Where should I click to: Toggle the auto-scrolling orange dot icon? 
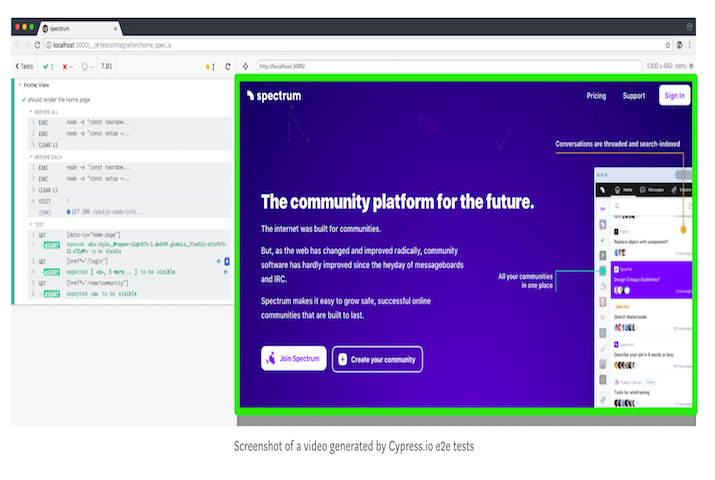(x=209, y=66)
